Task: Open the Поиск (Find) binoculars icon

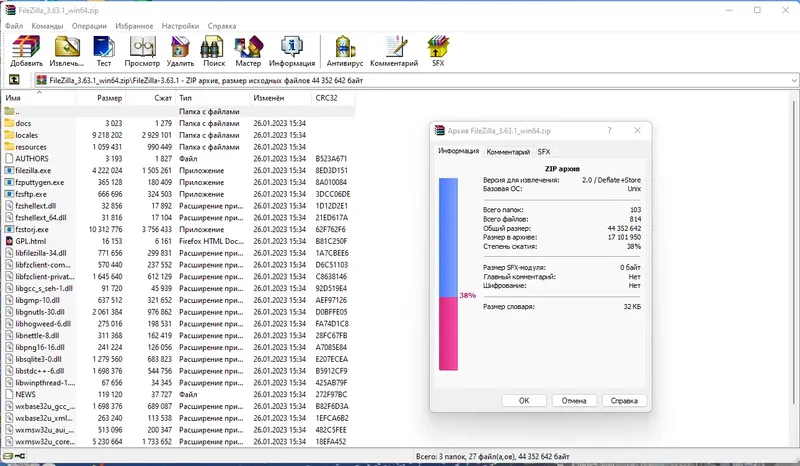Action: point(214,51)
